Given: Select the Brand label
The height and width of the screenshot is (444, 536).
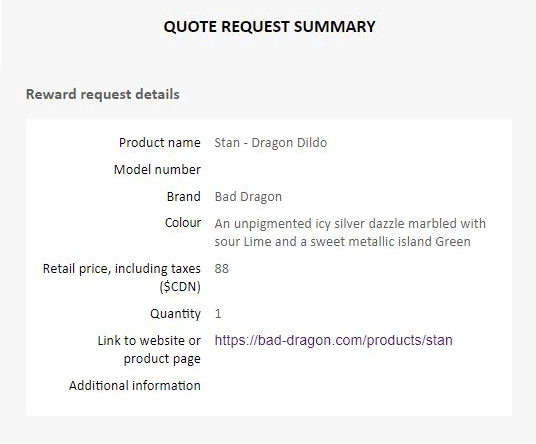Looking at the screenshot, I should [184, 197].
